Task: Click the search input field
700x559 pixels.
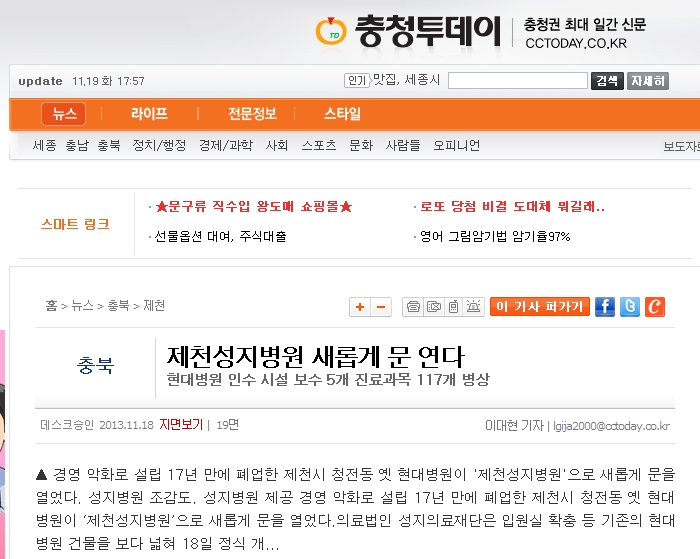Action: pos(517,81)
